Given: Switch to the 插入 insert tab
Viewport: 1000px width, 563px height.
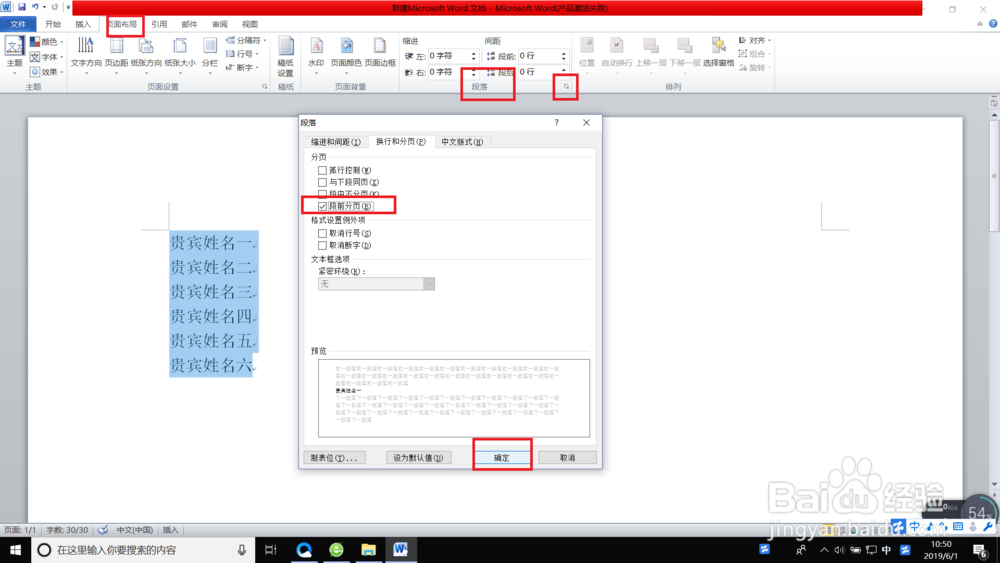Looking at the screenshot, I should tap(83, 24).
